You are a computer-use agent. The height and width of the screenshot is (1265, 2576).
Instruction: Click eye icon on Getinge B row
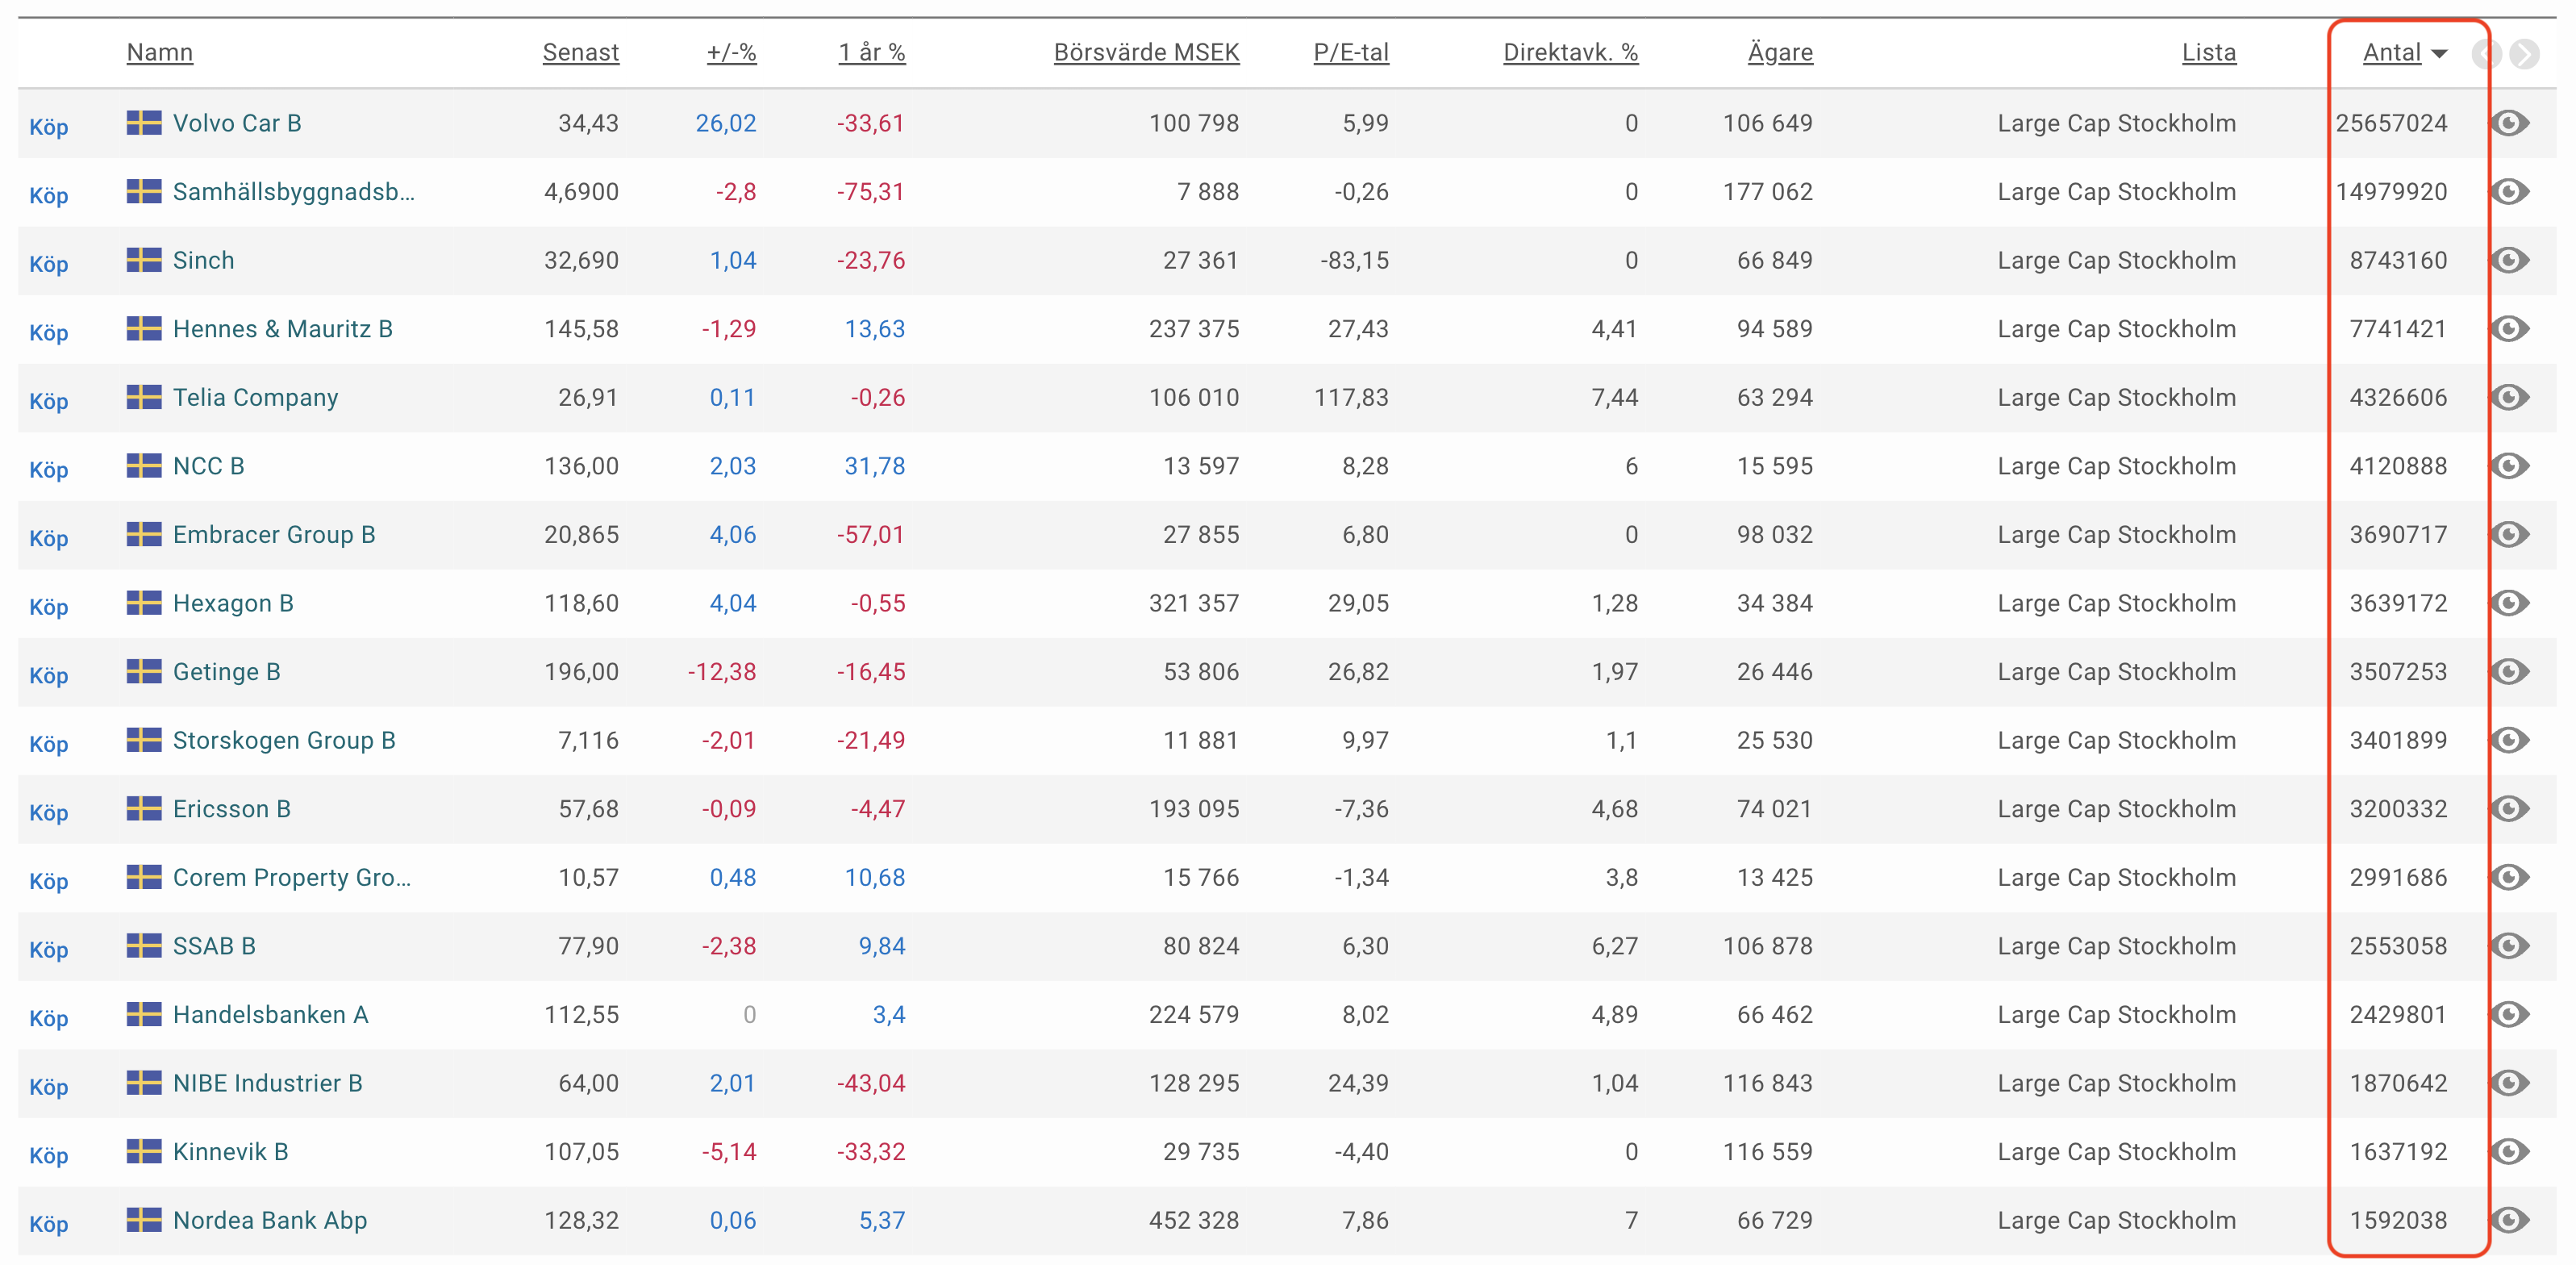pyautogui.click(x=2509, y=672)
